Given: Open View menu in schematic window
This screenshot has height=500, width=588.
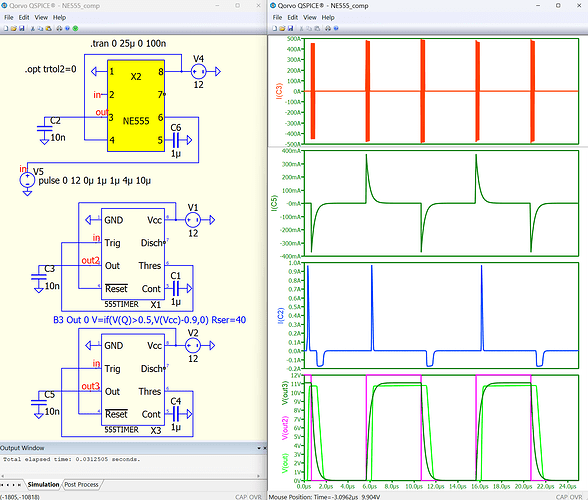Looking at the screenshot, I should point(41,17).
